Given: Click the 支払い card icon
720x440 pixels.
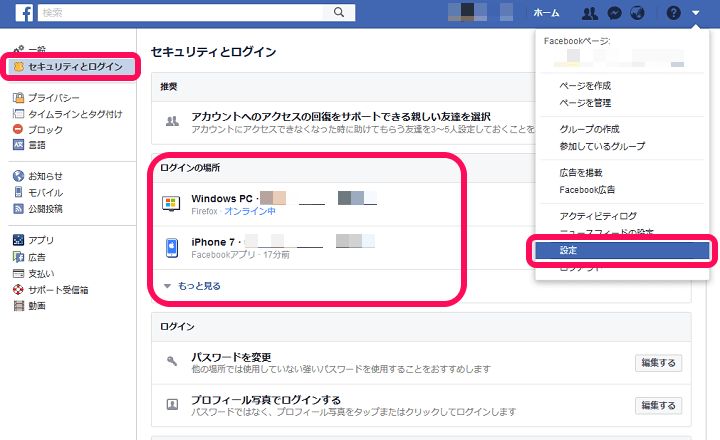Looking at the screenshot, I should point(18,273).
